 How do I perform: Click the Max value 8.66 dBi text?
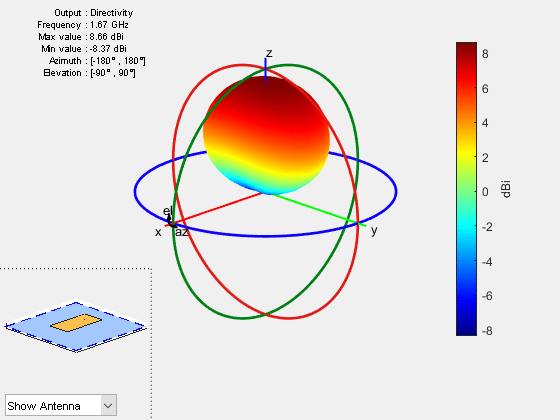tap(81, 37)
